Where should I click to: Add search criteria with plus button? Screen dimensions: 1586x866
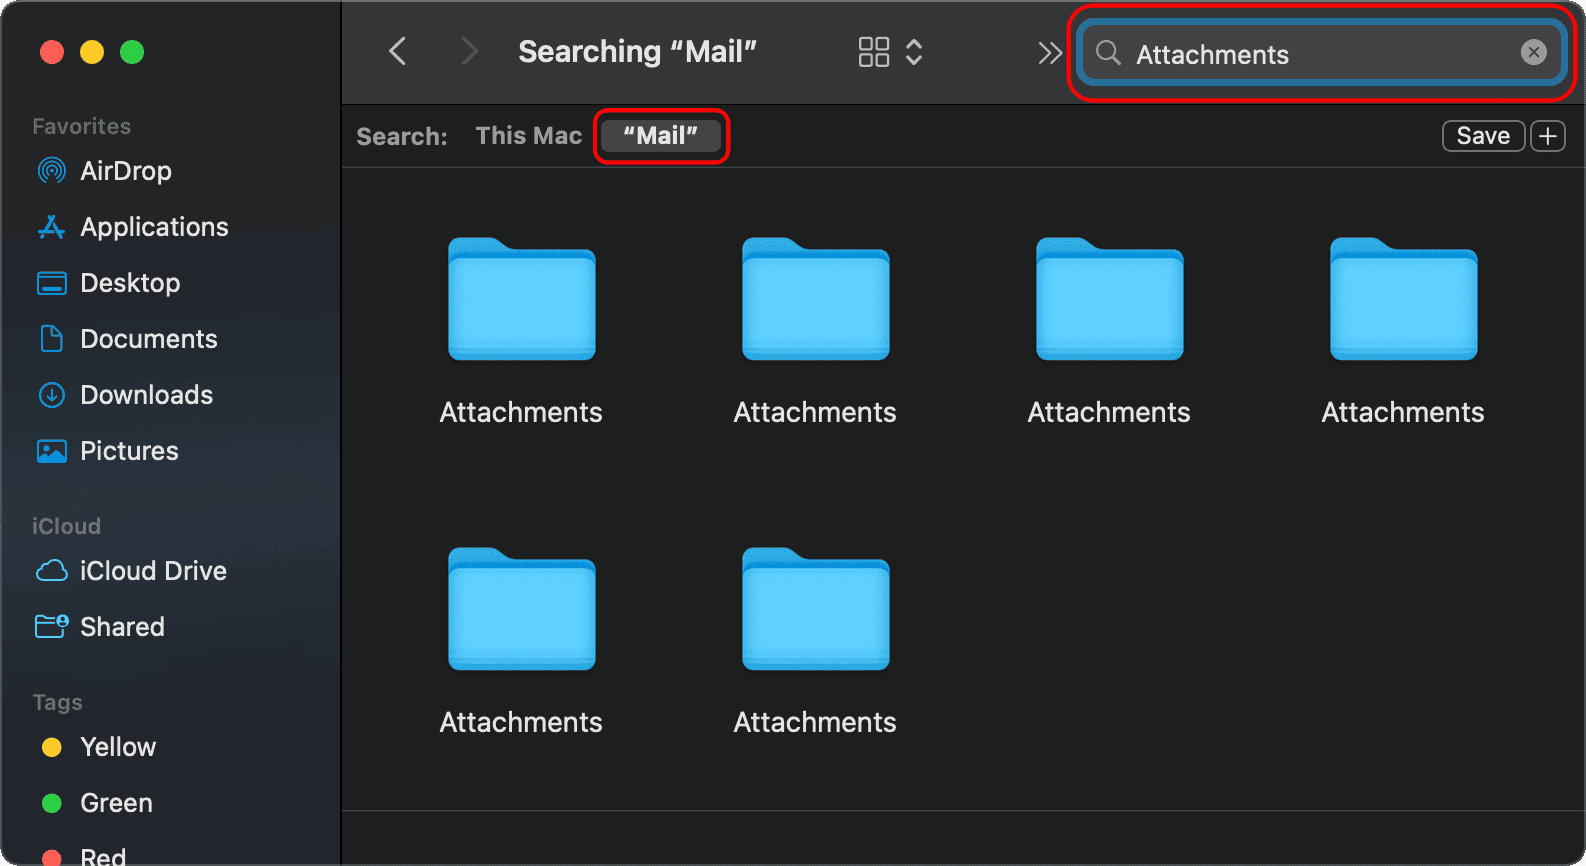click(x=1548, y=136)
